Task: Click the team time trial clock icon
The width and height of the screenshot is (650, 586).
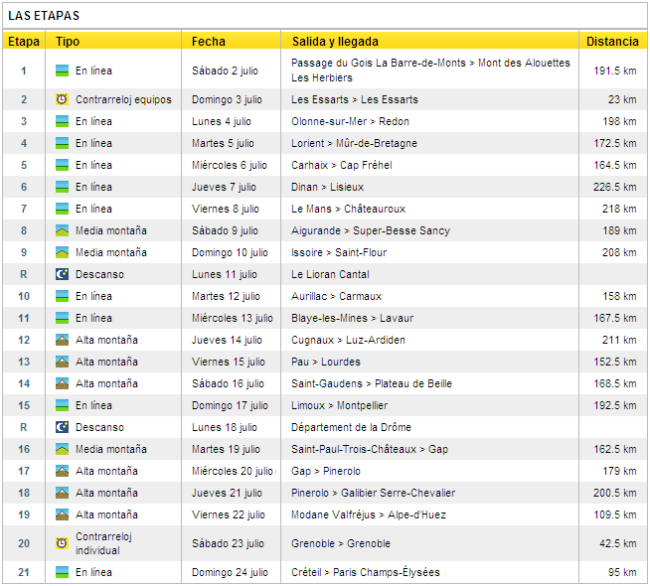Action: (62, 100)
